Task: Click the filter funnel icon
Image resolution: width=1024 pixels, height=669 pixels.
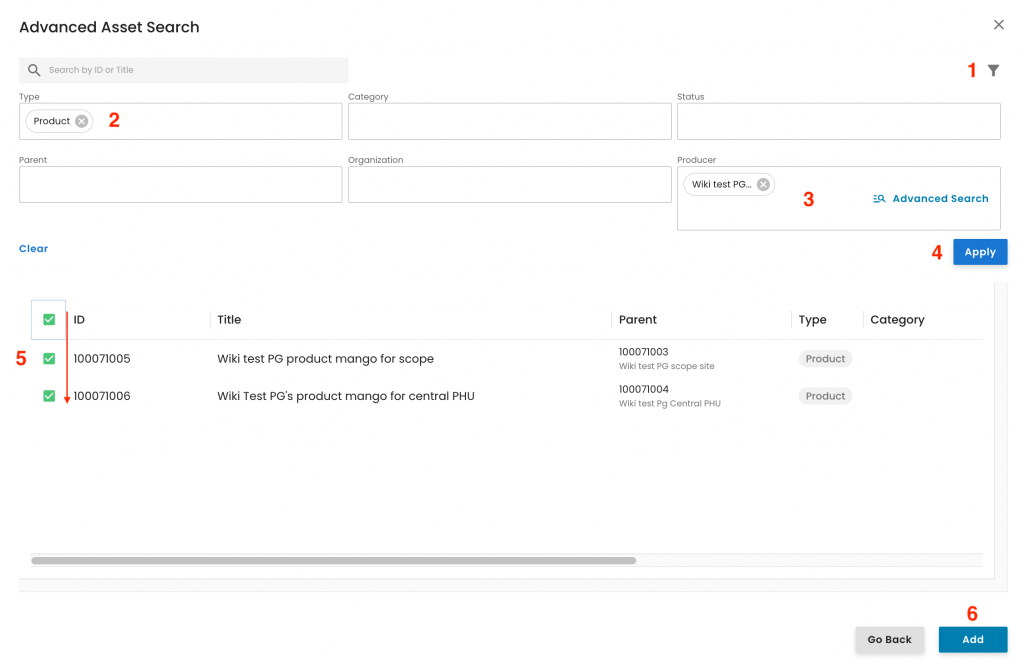Action: 993,70
